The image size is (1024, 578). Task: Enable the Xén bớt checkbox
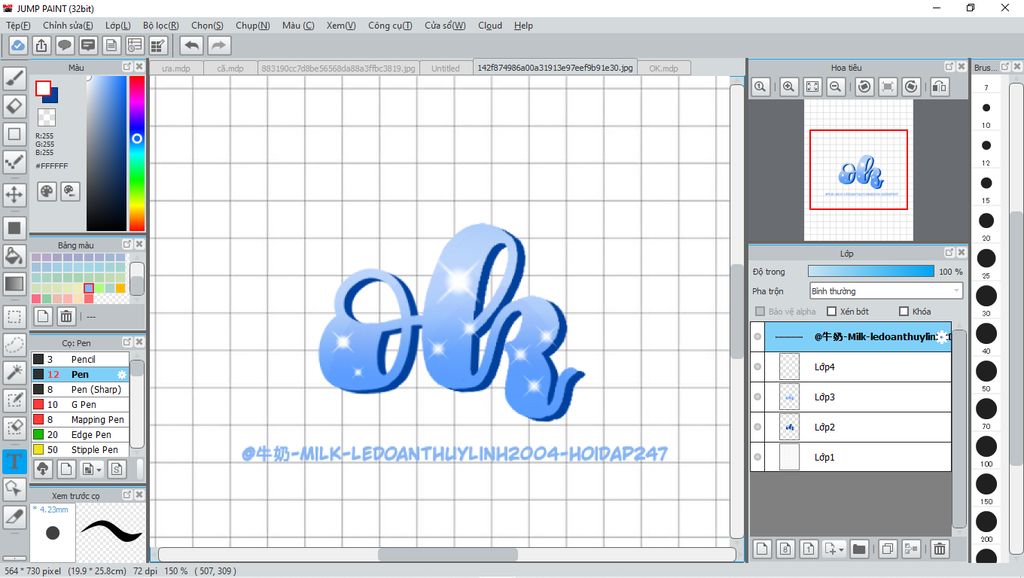(832, 312)
